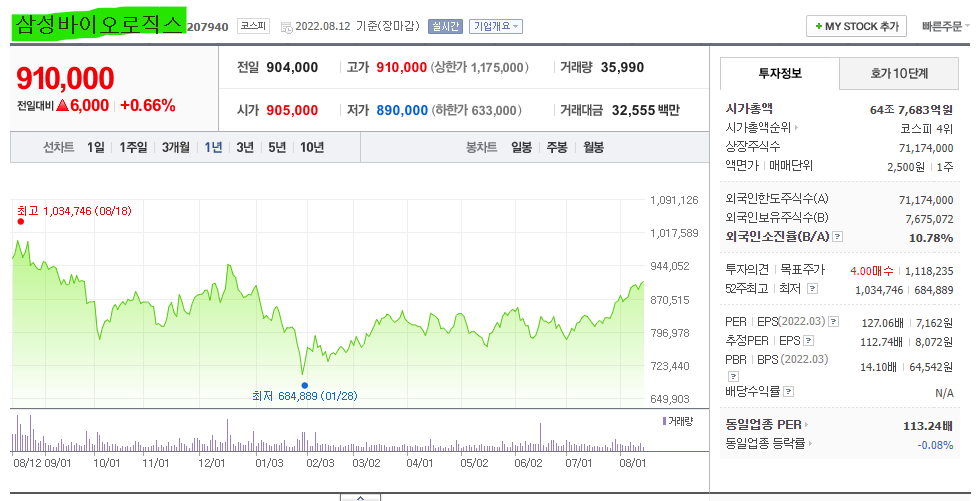Select the 주봉 candle chart
The image size is (980, 501).
coord(557,147)
